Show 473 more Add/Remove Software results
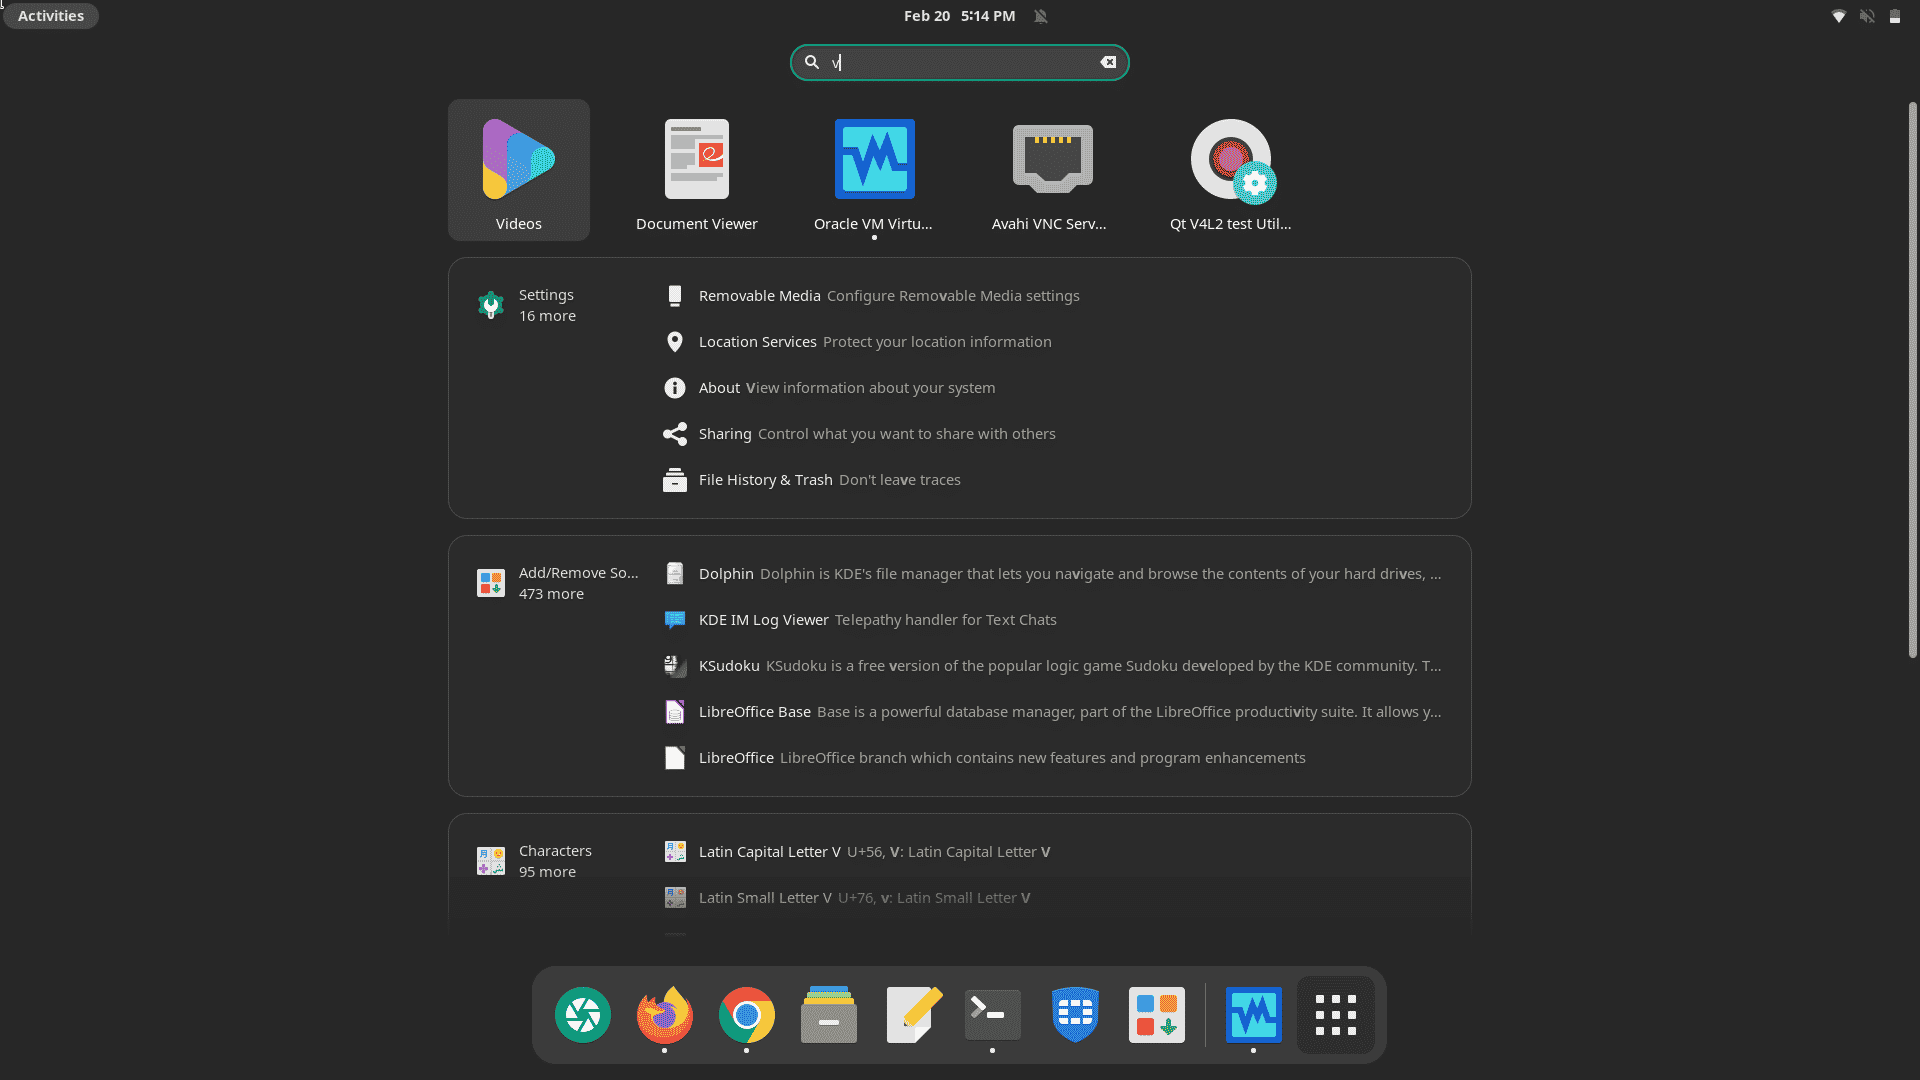 point(558,583)
